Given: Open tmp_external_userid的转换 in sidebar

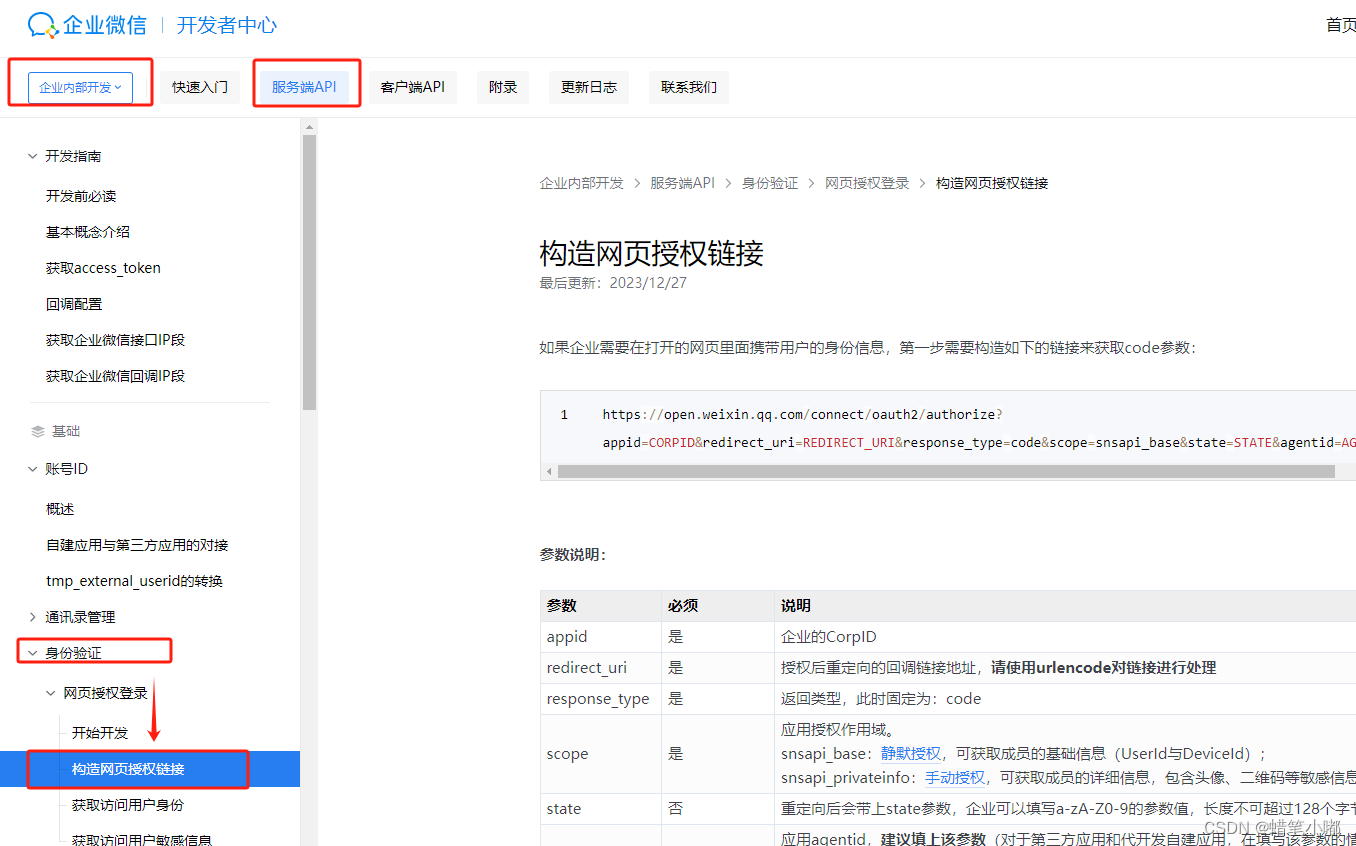Looking at the screenshot, I should tap(134, 581).
